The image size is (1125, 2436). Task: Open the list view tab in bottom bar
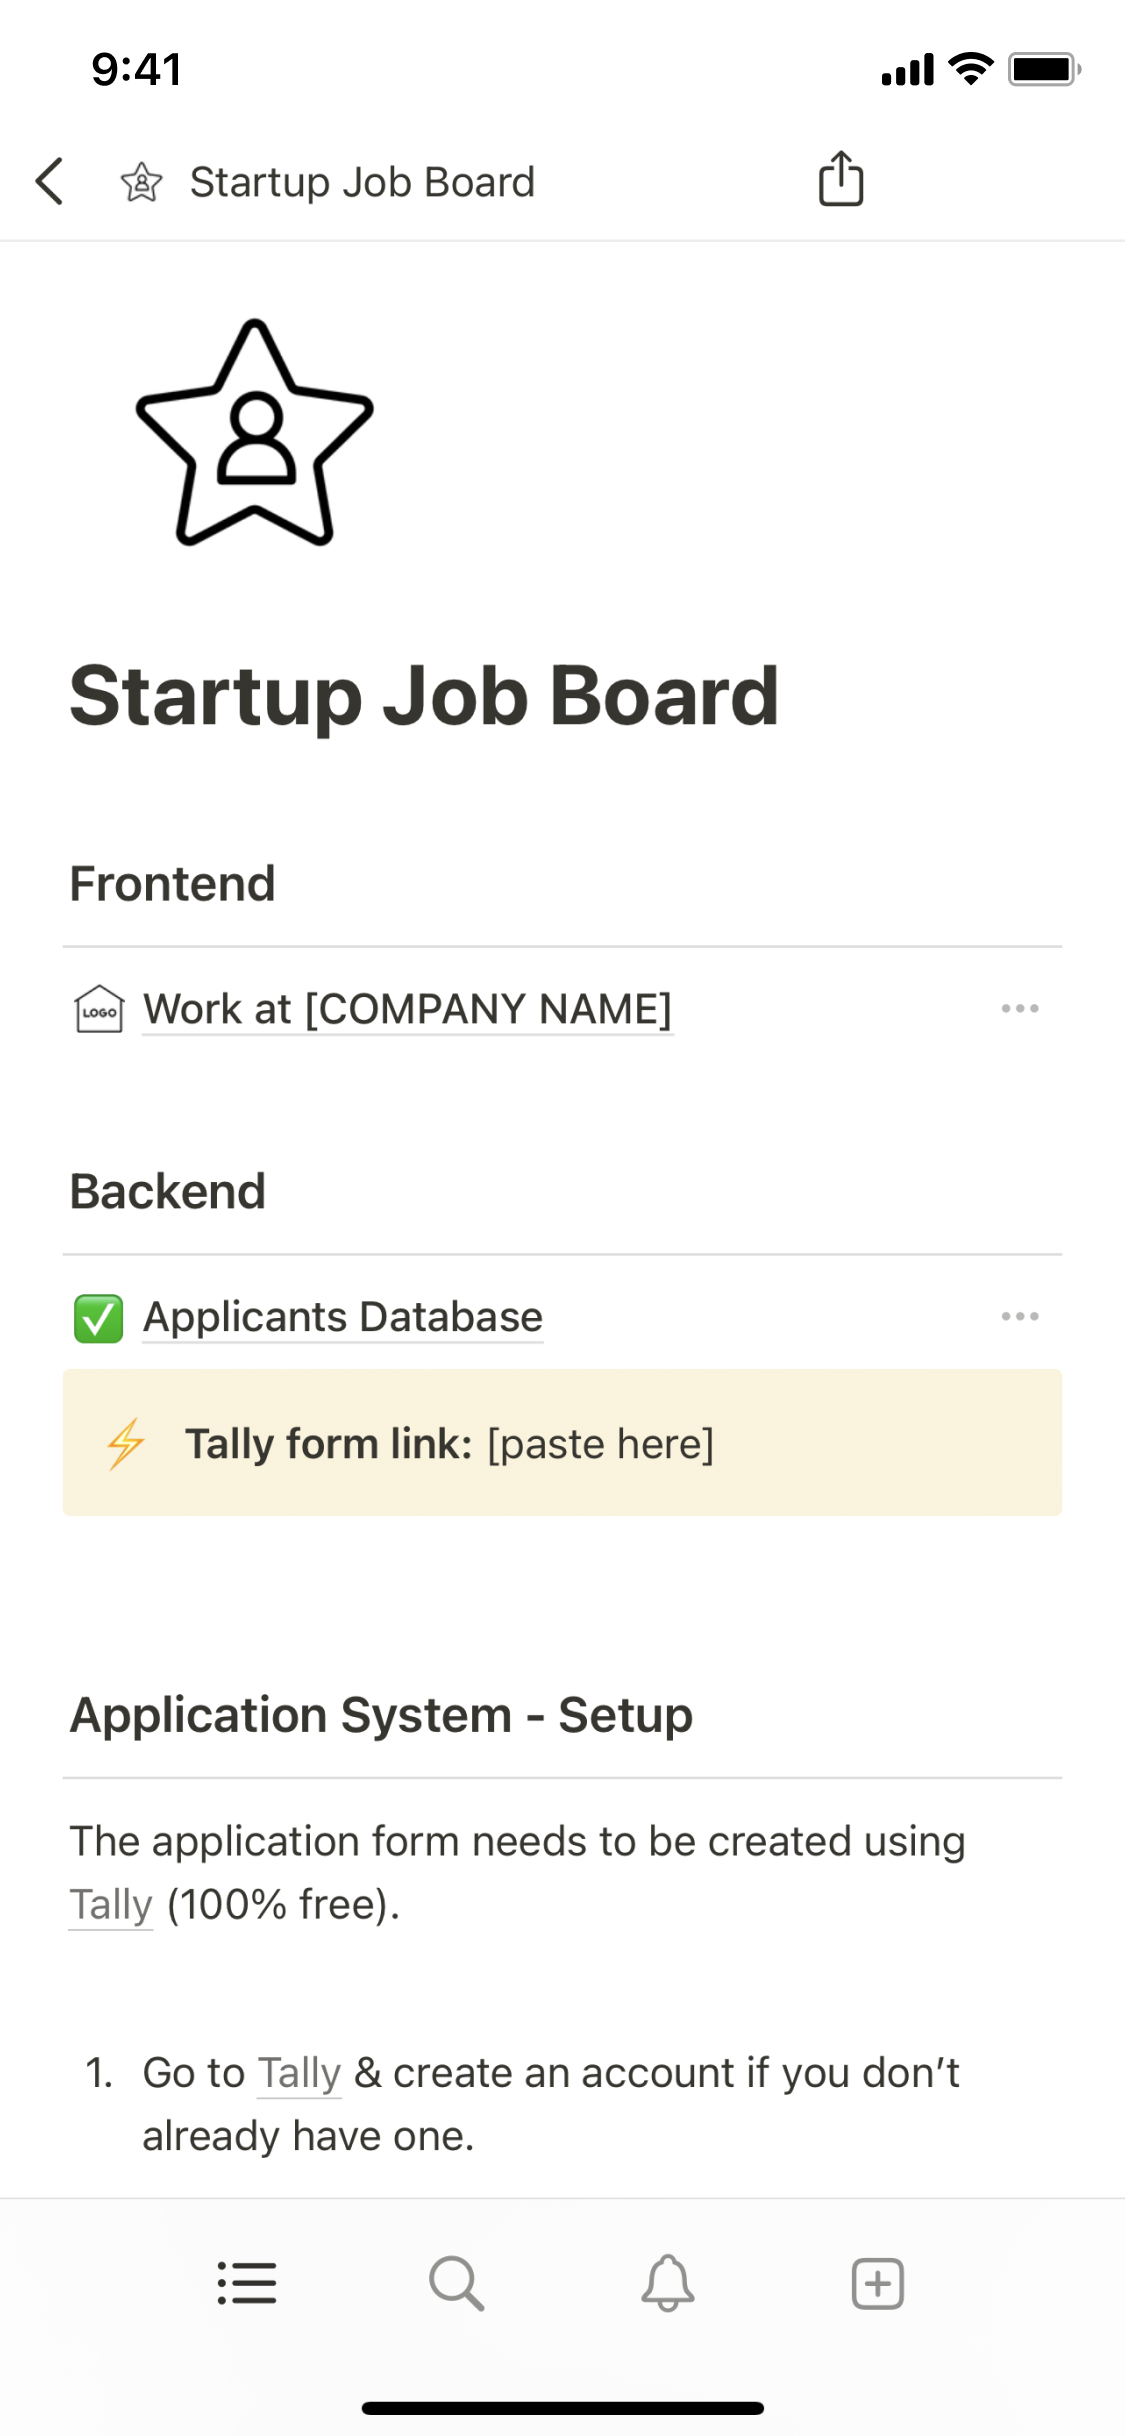[247, 2283]
